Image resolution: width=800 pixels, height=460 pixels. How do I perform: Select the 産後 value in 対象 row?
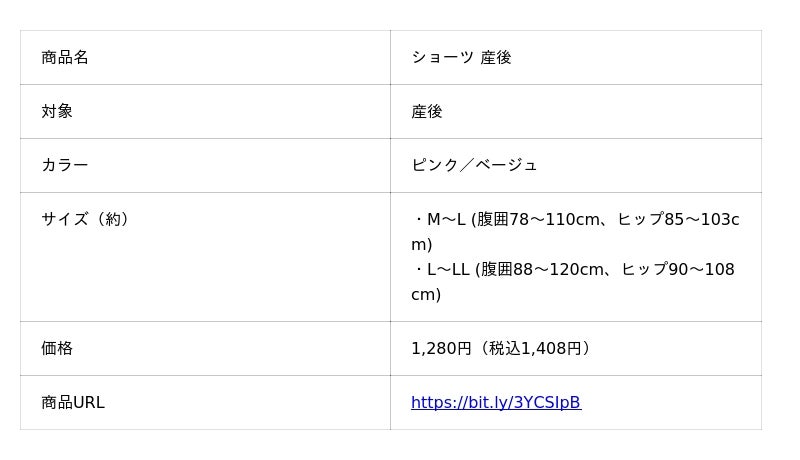pos(427,112)
